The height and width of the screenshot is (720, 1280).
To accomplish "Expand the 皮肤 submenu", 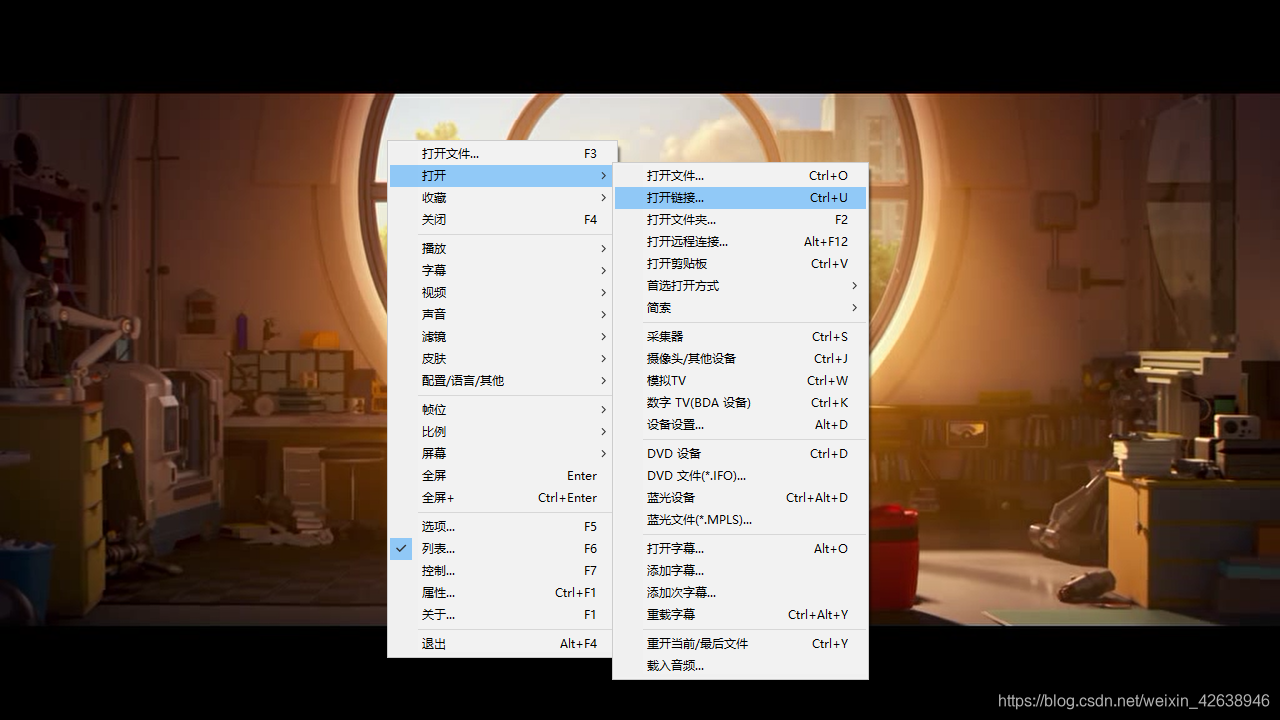I will coord(501,359).
